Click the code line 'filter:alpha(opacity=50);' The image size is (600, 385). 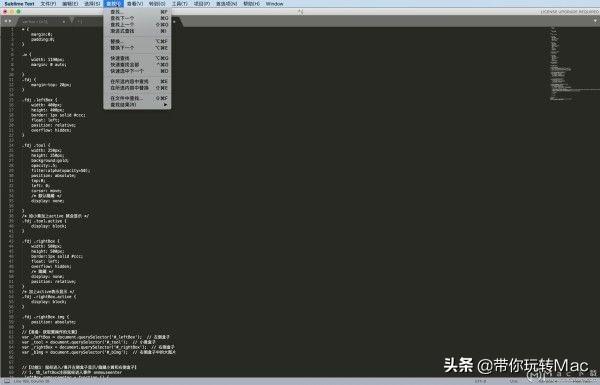coord(61,171)
